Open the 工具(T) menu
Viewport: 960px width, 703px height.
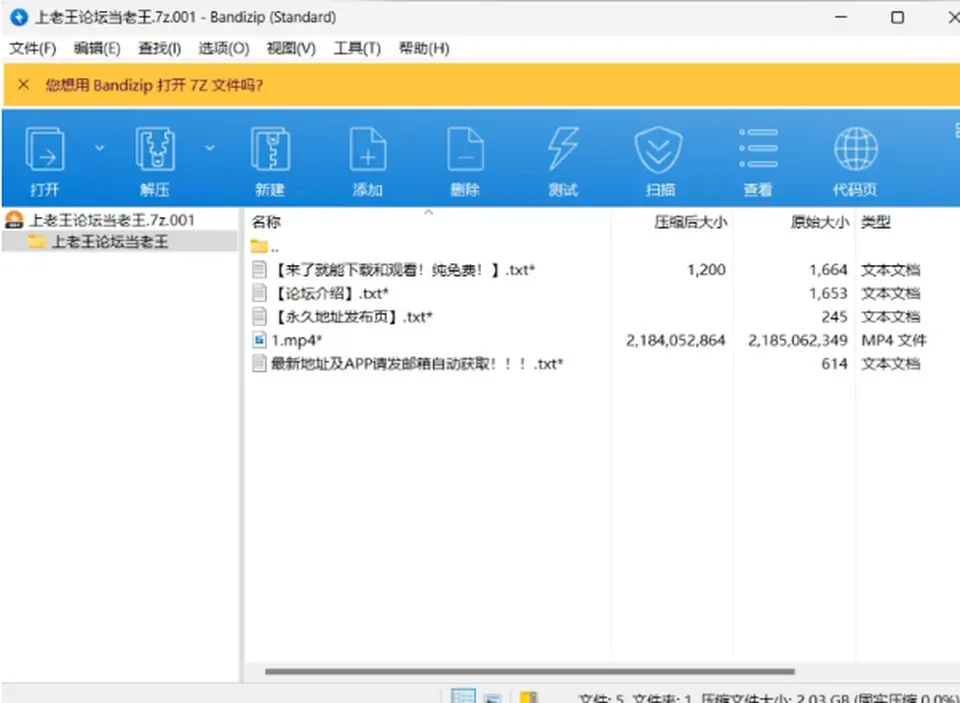pyautogui.click(x=357, y=48)
